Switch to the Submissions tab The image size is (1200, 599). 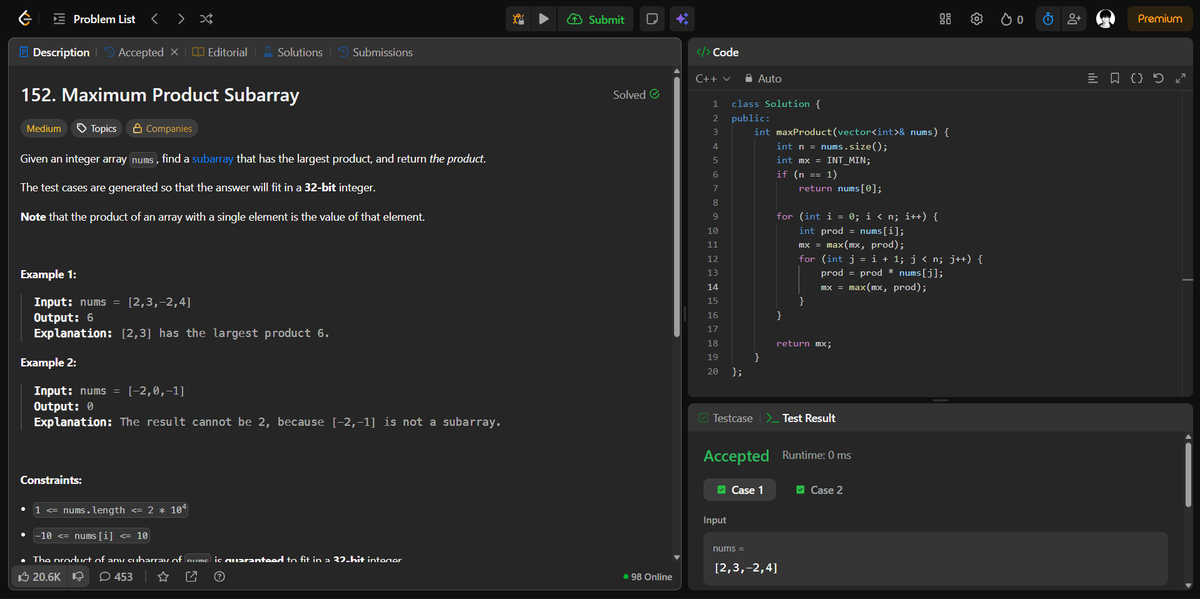coord(374,52)
